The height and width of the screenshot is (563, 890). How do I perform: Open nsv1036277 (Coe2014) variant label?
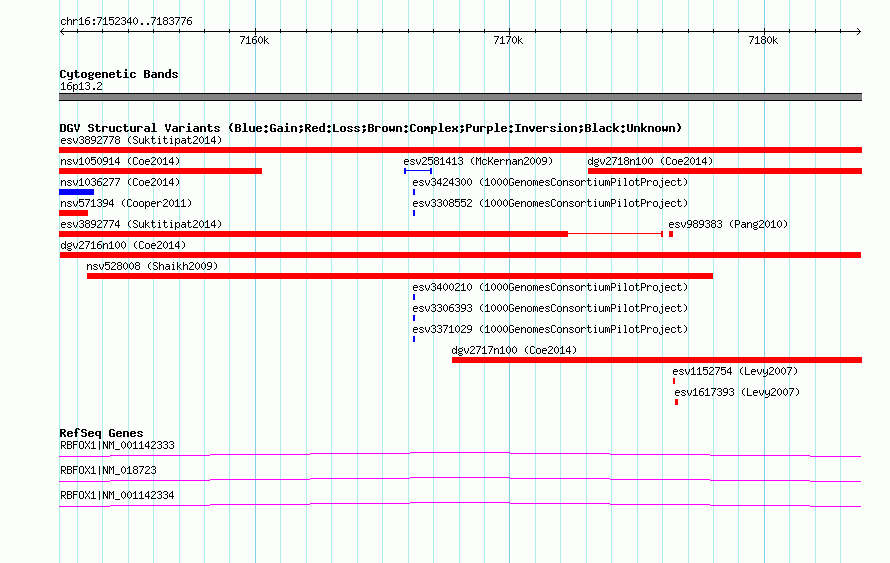120,182
